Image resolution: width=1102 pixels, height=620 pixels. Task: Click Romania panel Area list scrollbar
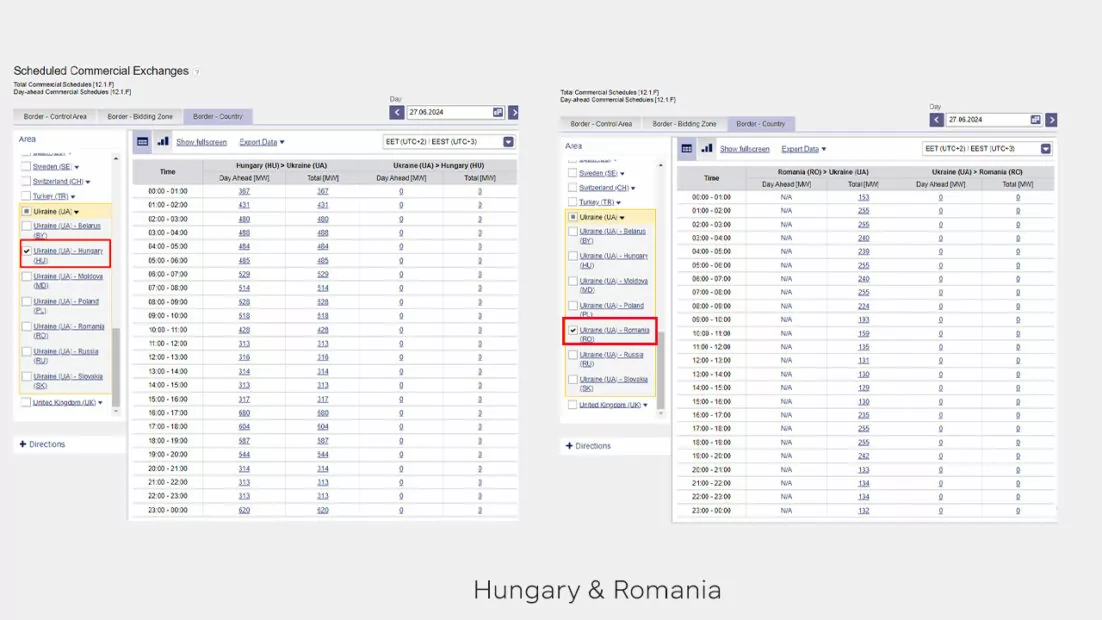pos(661,370)
